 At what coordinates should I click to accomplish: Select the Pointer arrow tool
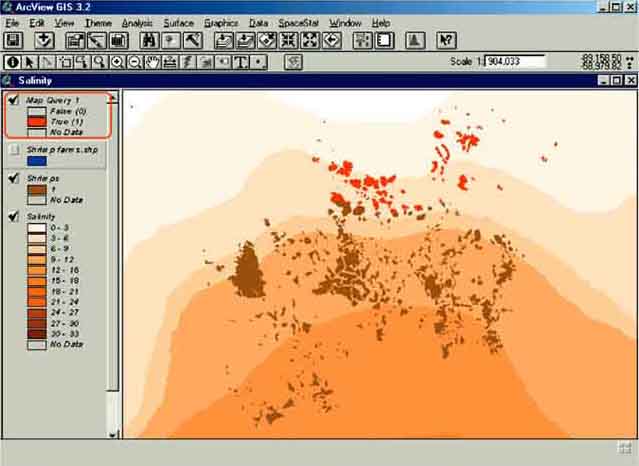click(x=30, y=62)
